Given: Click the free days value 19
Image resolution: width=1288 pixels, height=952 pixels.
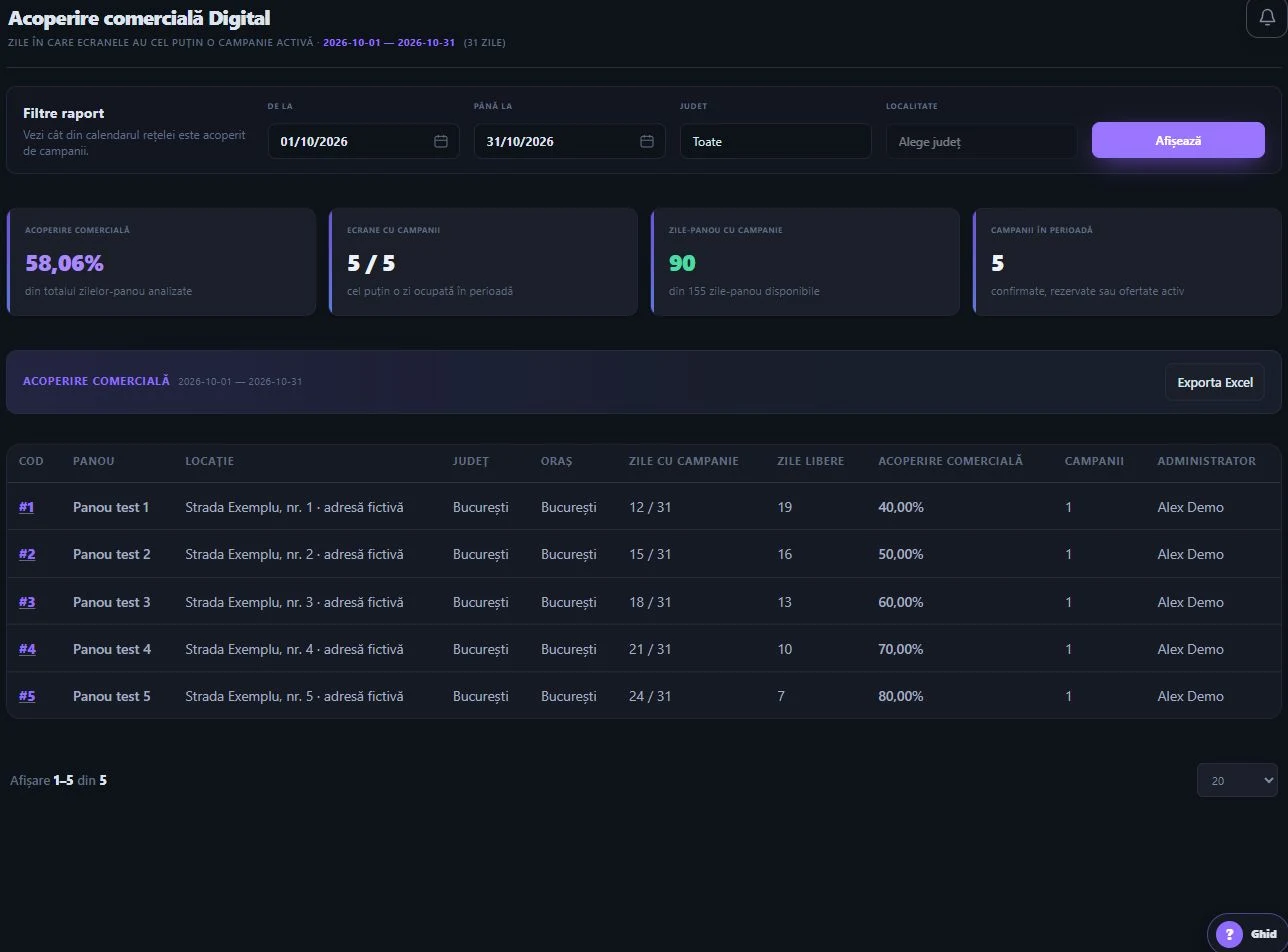Looking at the screenshot, I should point(785,507).
